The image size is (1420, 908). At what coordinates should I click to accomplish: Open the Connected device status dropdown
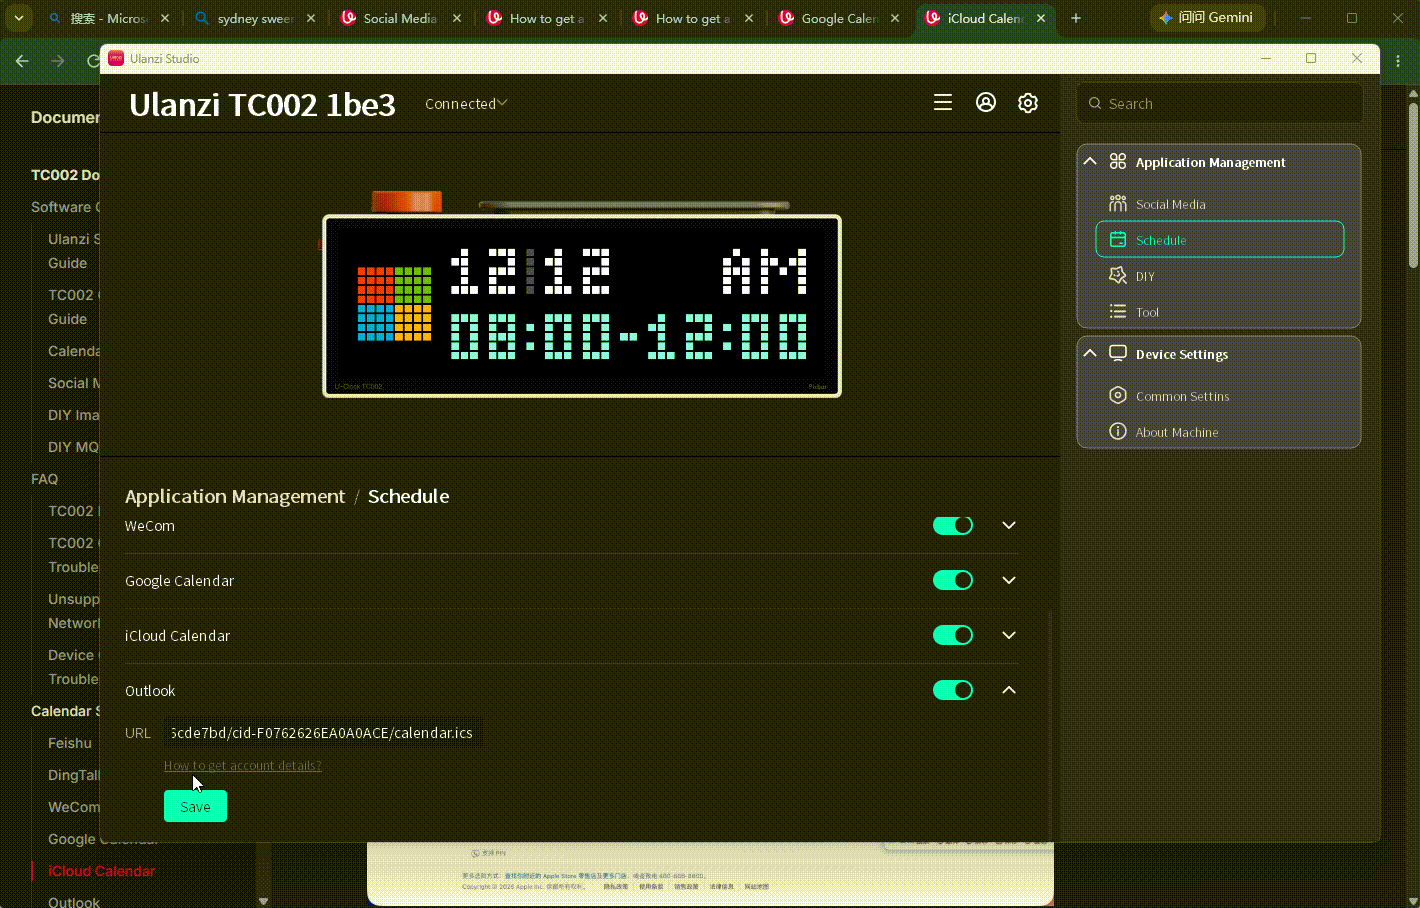(x=466, y=104)
